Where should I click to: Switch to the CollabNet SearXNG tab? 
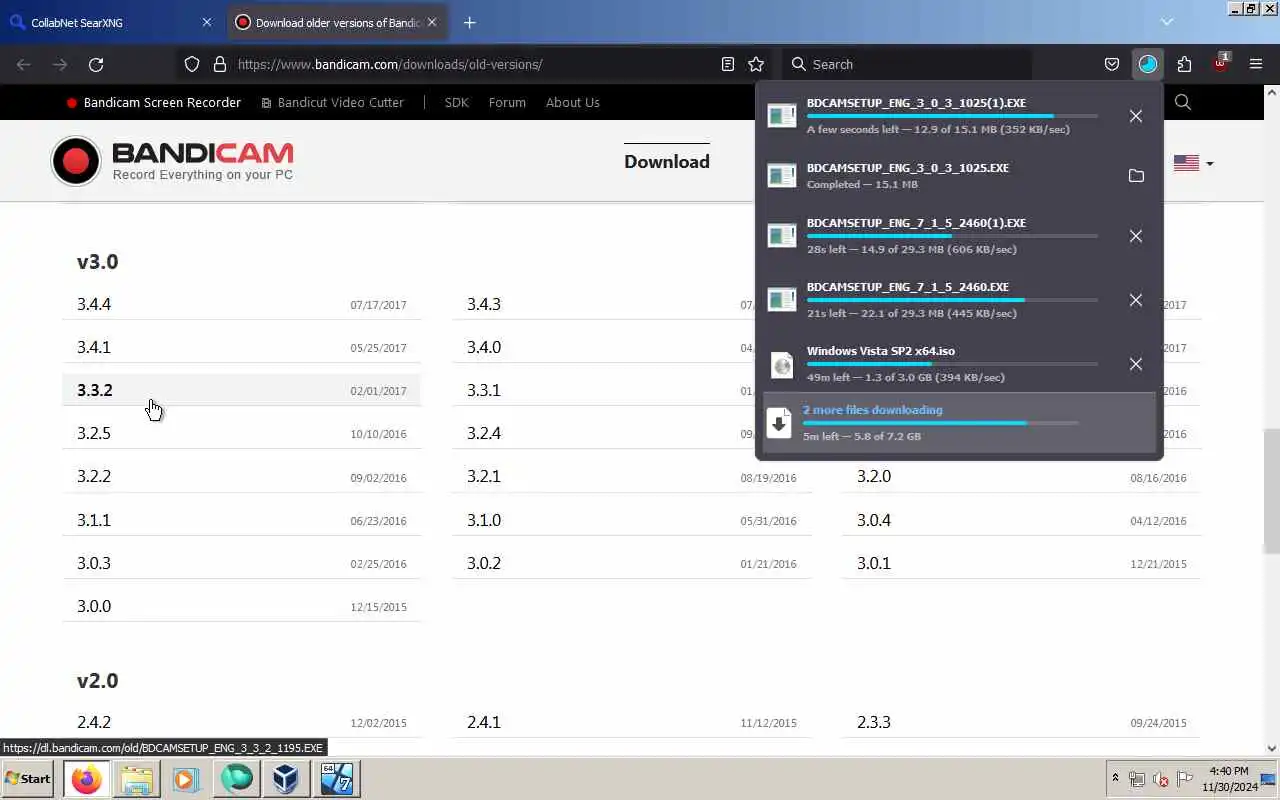tap(112, 22)
